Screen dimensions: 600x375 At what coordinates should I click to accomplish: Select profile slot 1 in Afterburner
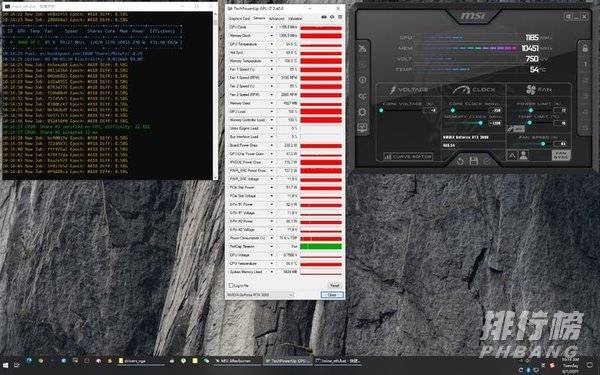click(x=585, y=64)
